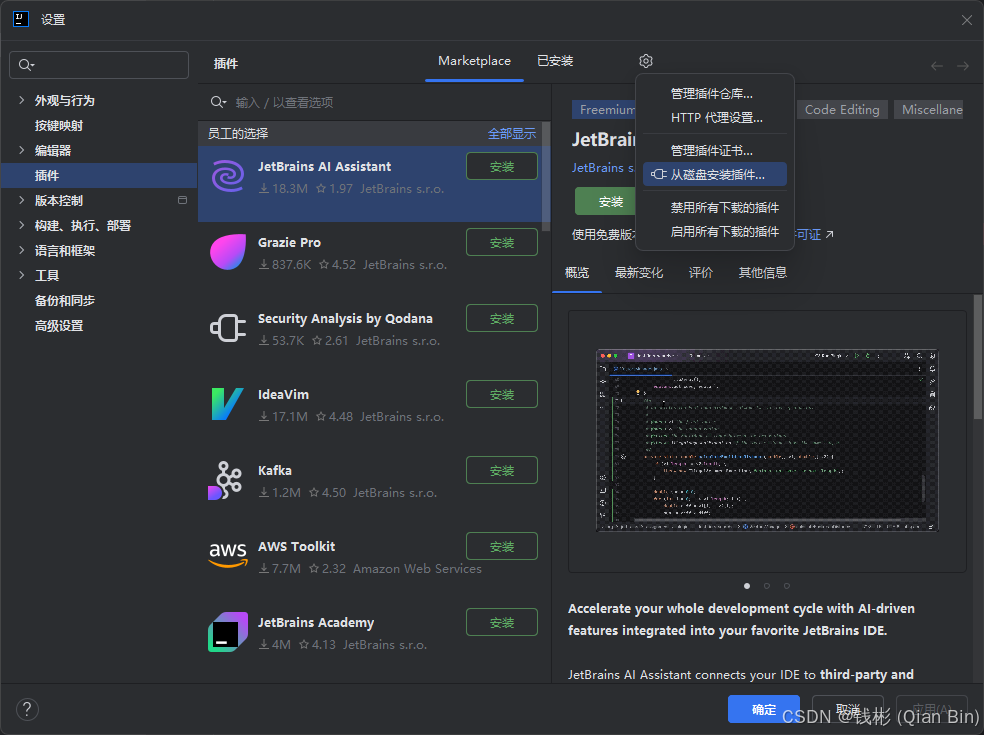Select the second screenshot carousel dot
The height and width of the screenshot is (735, 984).
pos(767,586)
